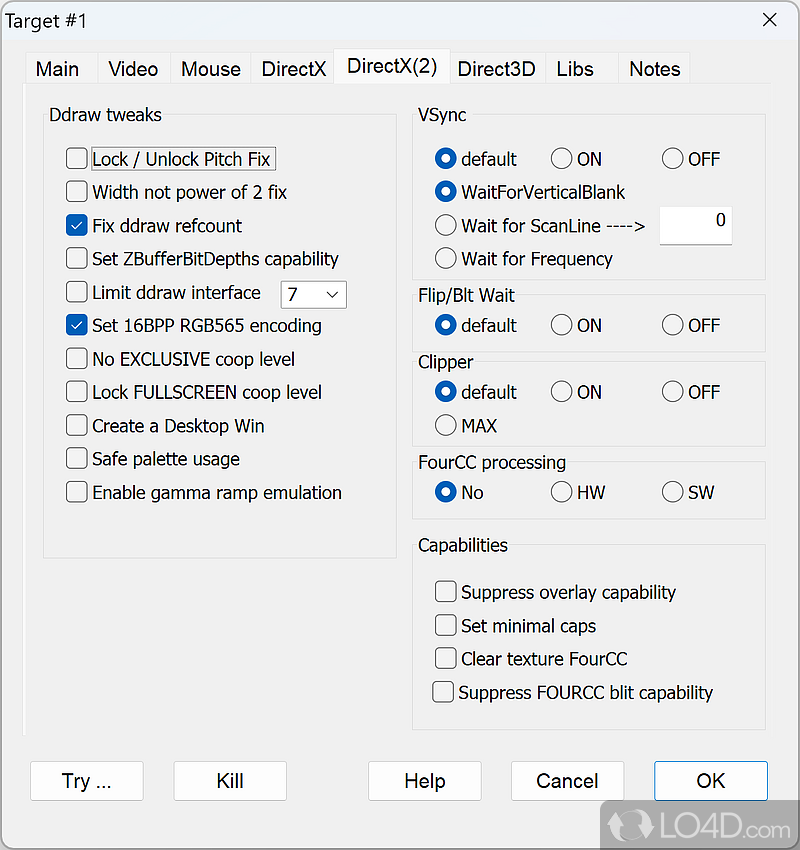Image resolution: width=800 pixels, height=850 pixels.
Task: Switch to the Libs tab
Action: (x=575, y=69)
